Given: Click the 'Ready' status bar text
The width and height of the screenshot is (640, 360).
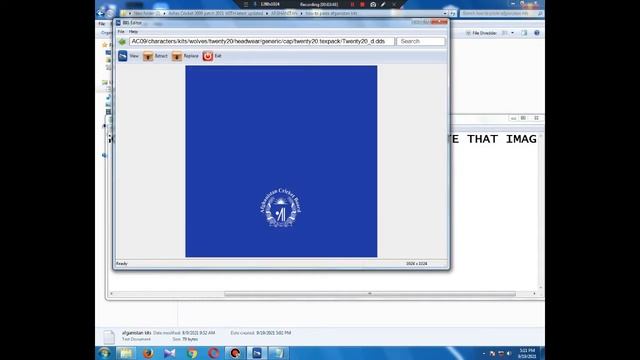Looking at the screenshot, I should click(122, 264).
